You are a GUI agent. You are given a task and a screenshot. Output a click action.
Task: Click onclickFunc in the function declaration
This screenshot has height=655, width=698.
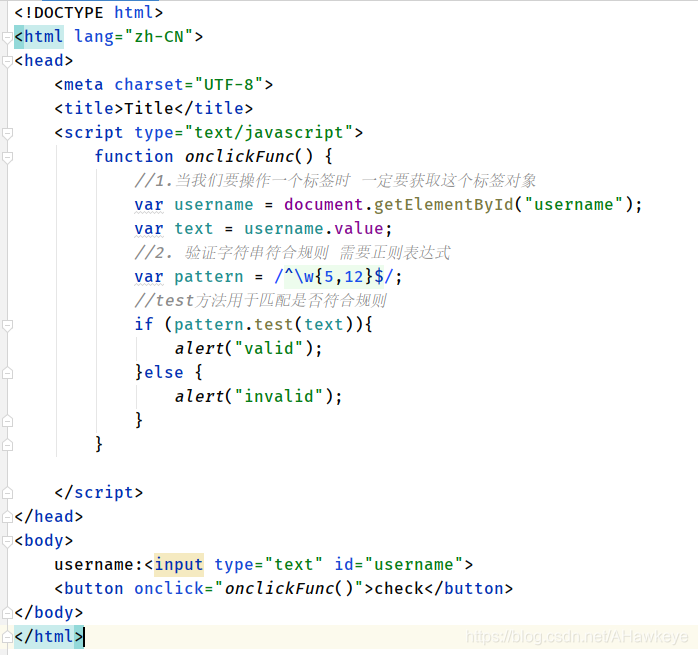click(239, 156)
